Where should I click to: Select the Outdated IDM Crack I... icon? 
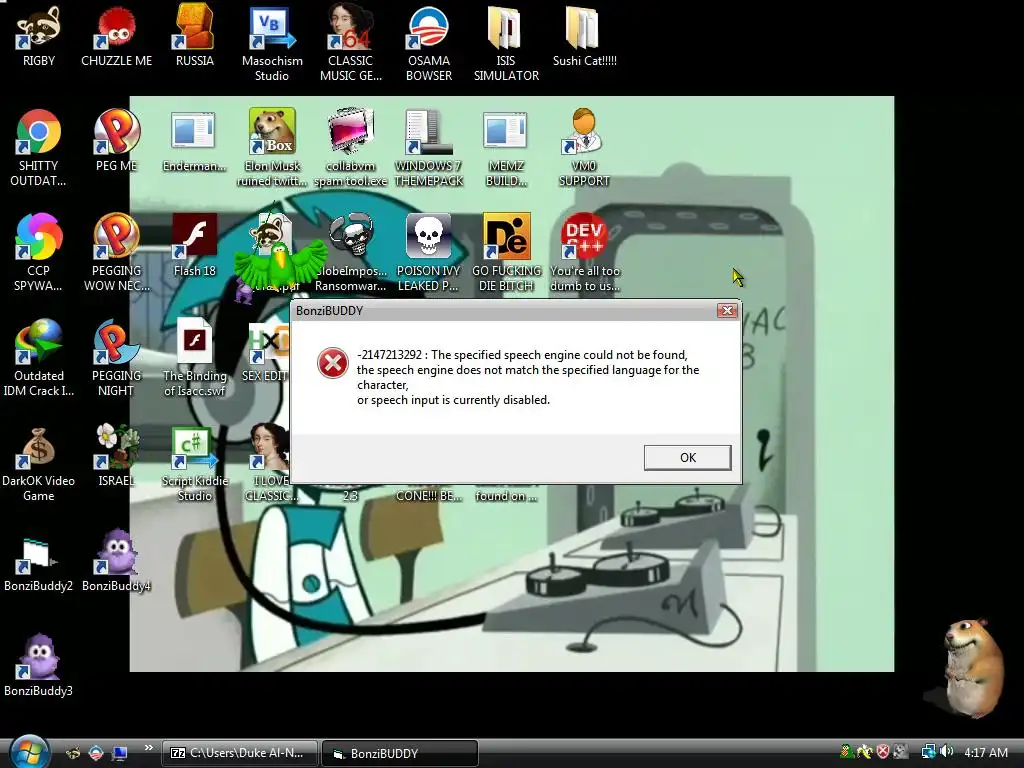coord(39,358)
